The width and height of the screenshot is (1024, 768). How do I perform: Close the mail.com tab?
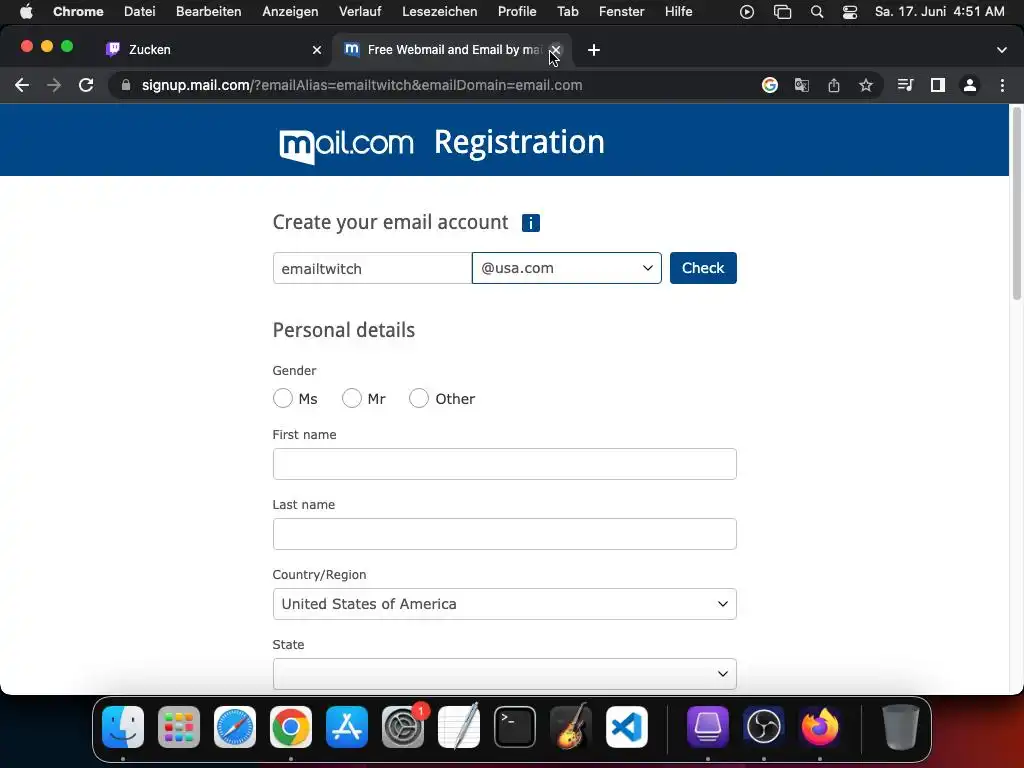(556, 50)
